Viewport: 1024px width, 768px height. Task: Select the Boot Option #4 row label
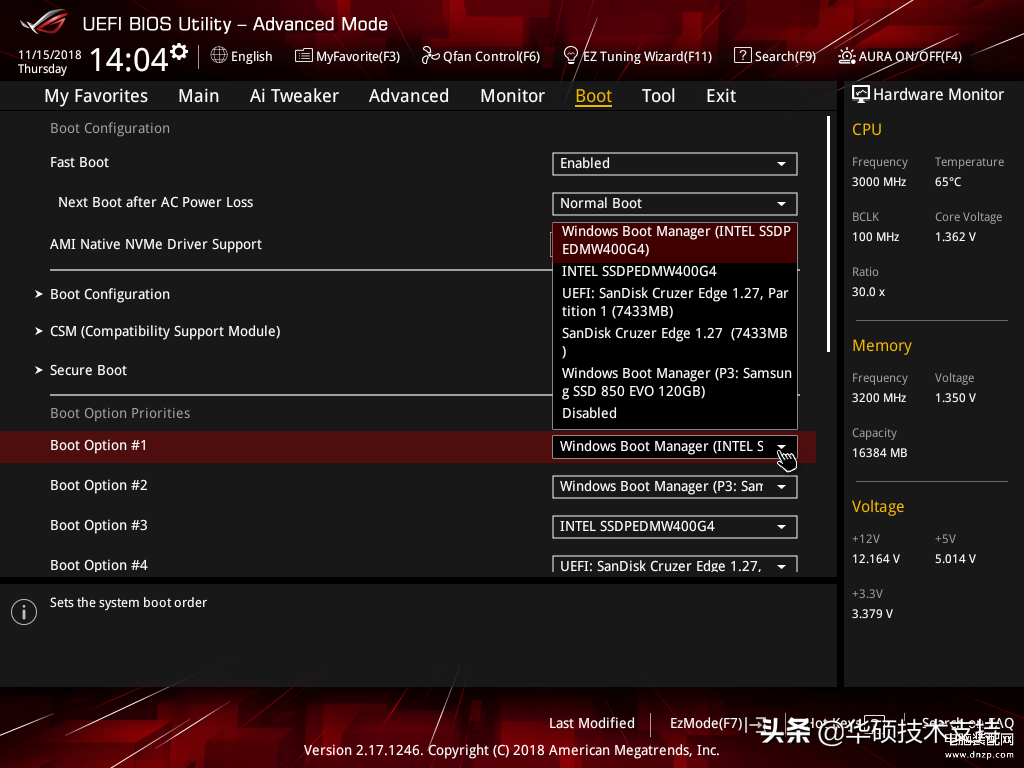pos(99,565)
